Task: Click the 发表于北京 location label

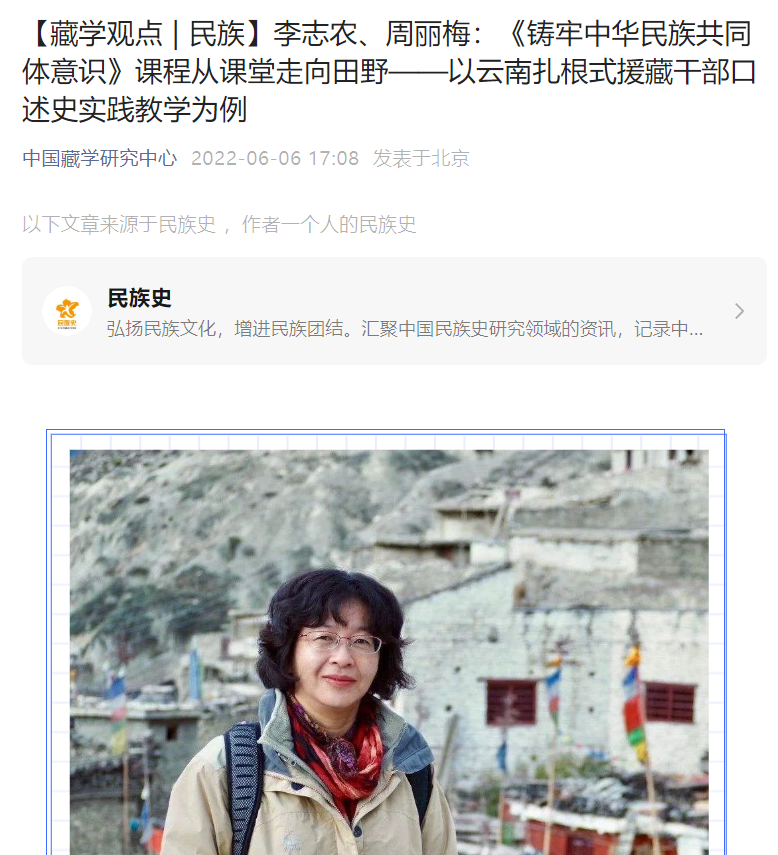Action: pyautogui.click(x=421, y=158)
